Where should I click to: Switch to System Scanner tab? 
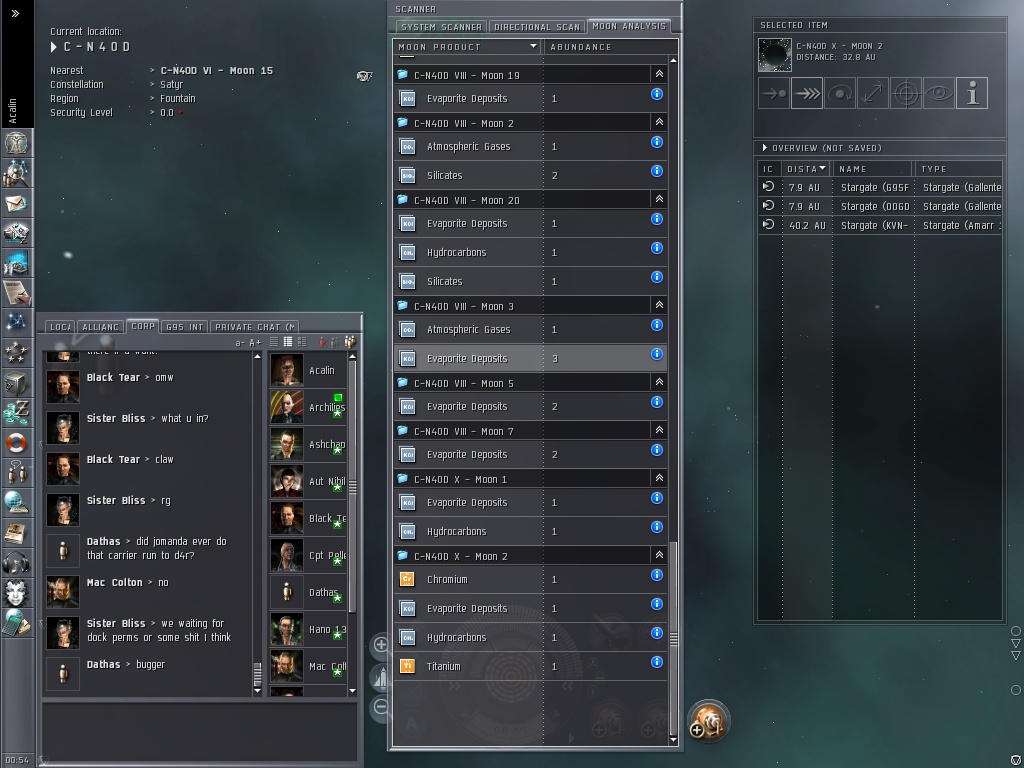pos(441,27)
